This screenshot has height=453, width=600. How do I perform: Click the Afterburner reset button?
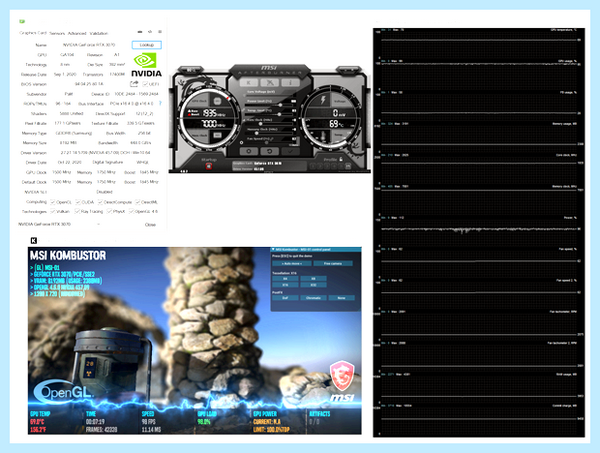[x=270, y=151]
